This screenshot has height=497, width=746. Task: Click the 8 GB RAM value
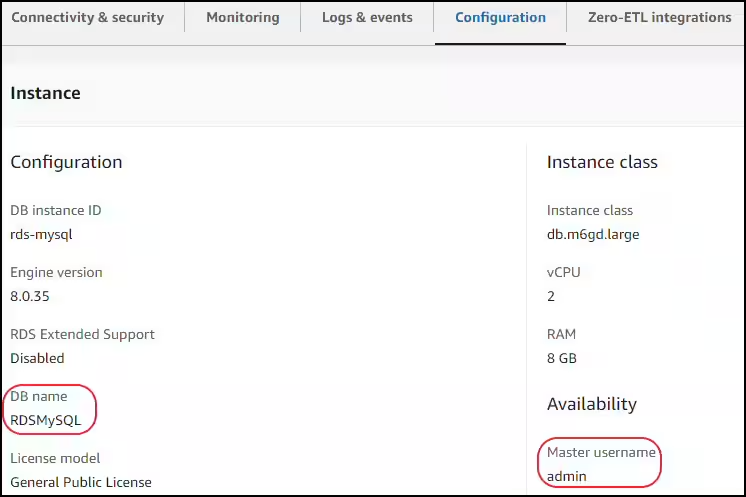(561, 358)
